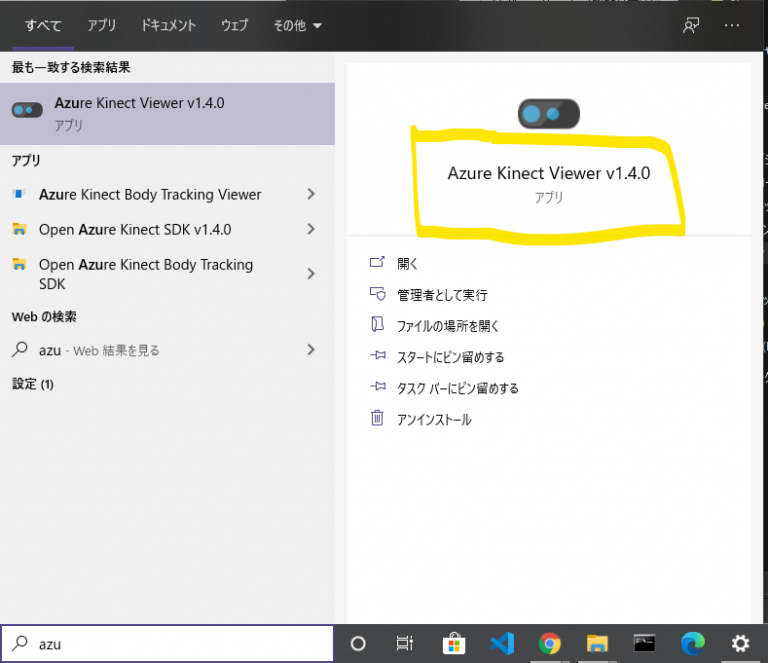
Task: Open File Explorer from taskbar
Action: coord(597,643)
